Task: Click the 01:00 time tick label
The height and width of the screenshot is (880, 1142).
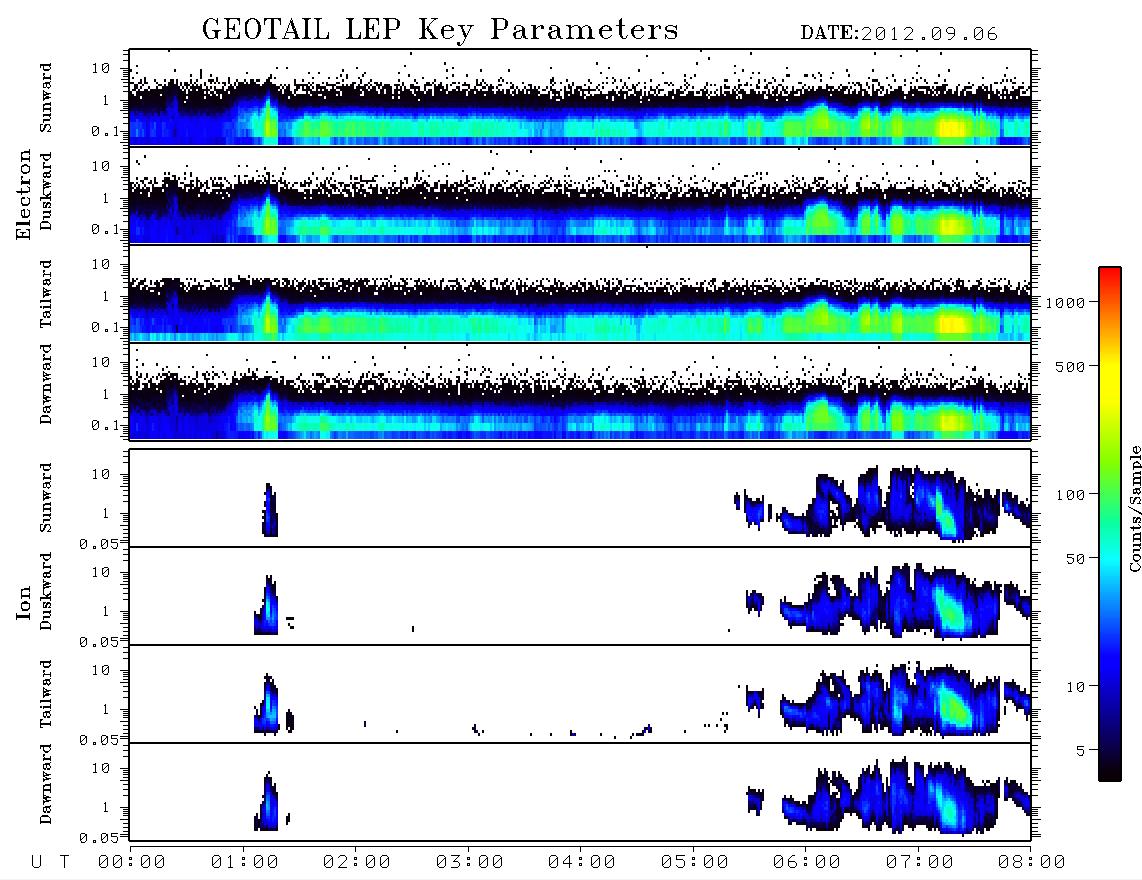Action: (245, 862)
